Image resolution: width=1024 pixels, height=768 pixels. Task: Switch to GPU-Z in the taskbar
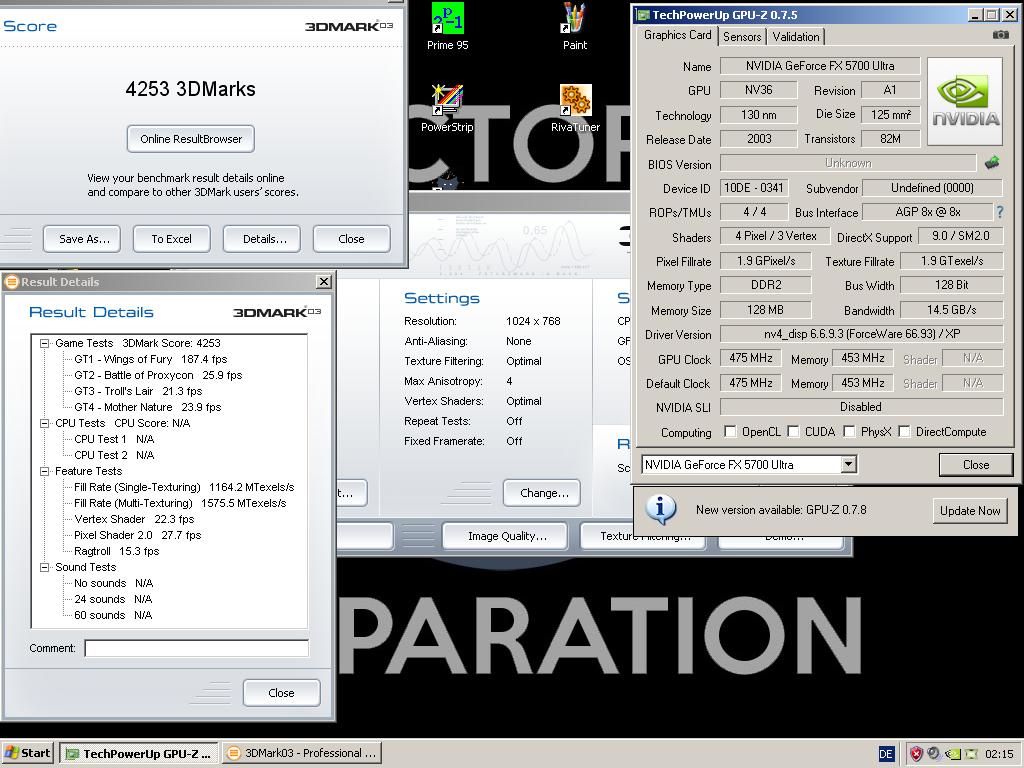pos(139,753)
